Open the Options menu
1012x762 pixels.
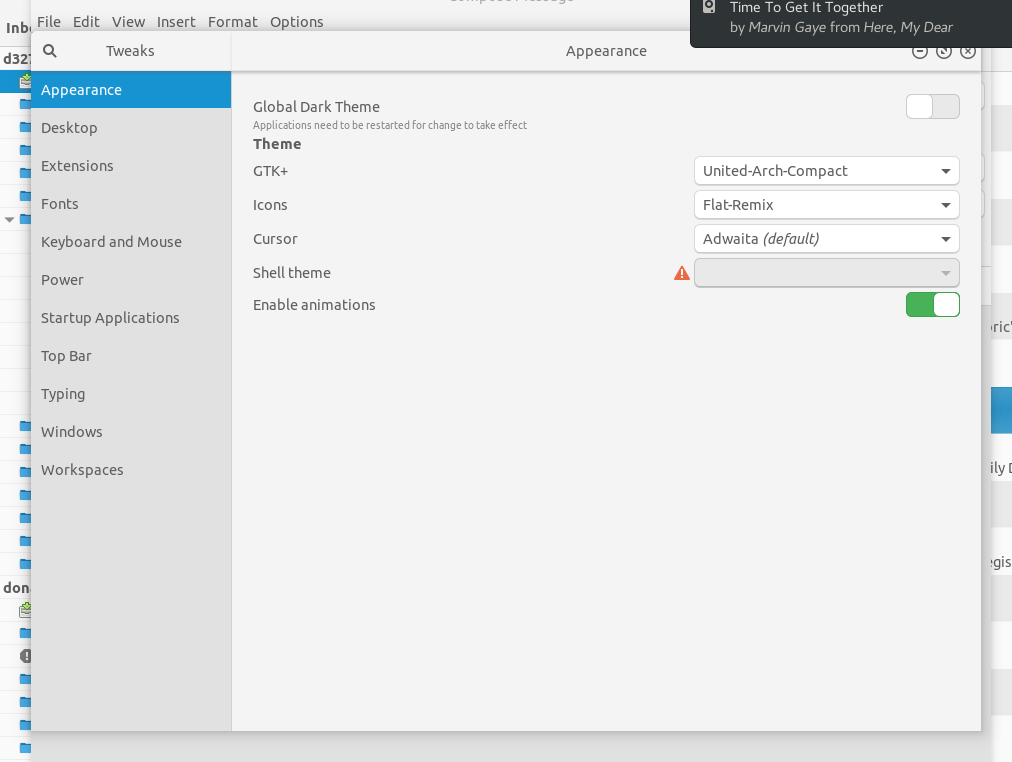tap(296, 21)
